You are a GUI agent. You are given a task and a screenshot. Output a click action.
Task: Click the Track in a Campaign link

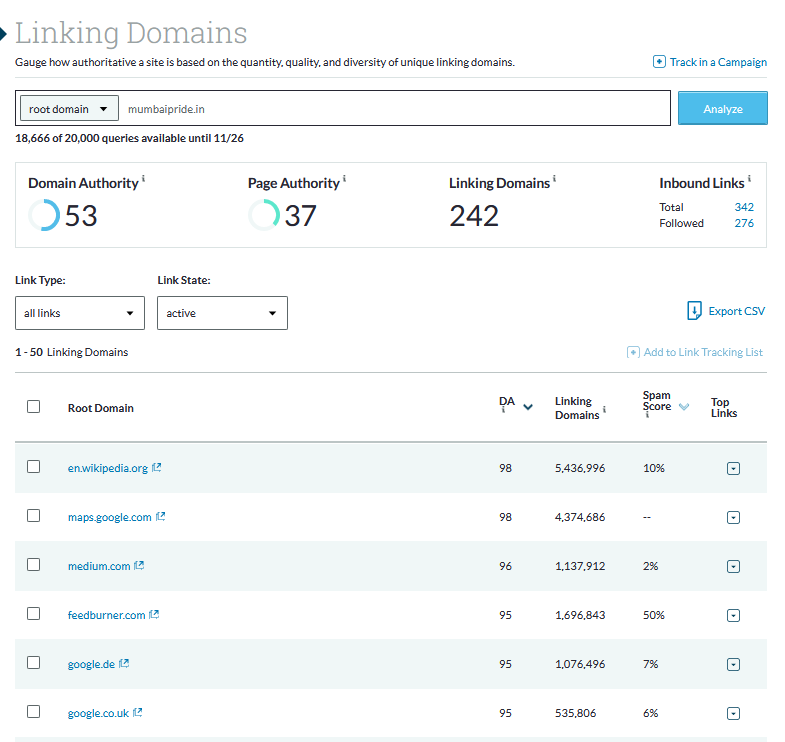pos(718,62)
